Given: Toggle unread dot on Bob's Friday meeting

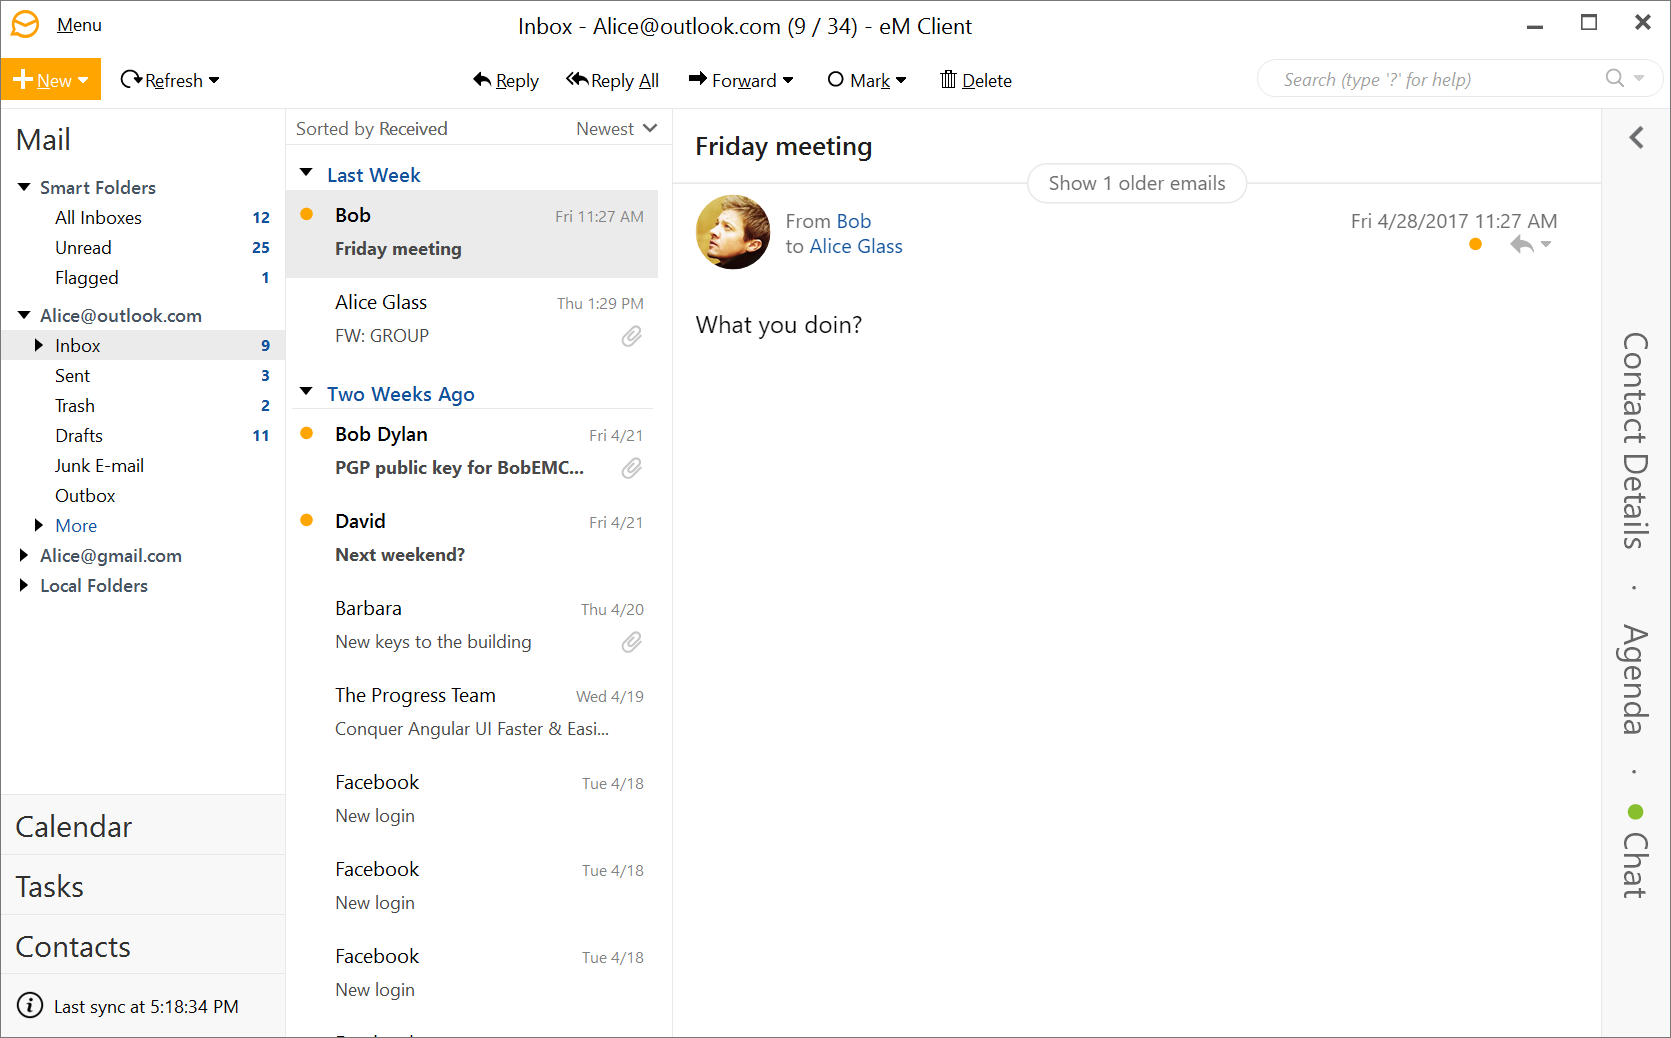Looking at the screenshot, I should pyautogui.click(x=307, y=214).
